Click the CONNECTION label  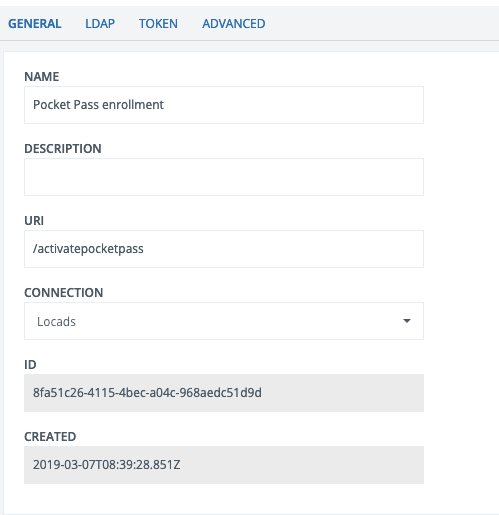click(64, 293)
